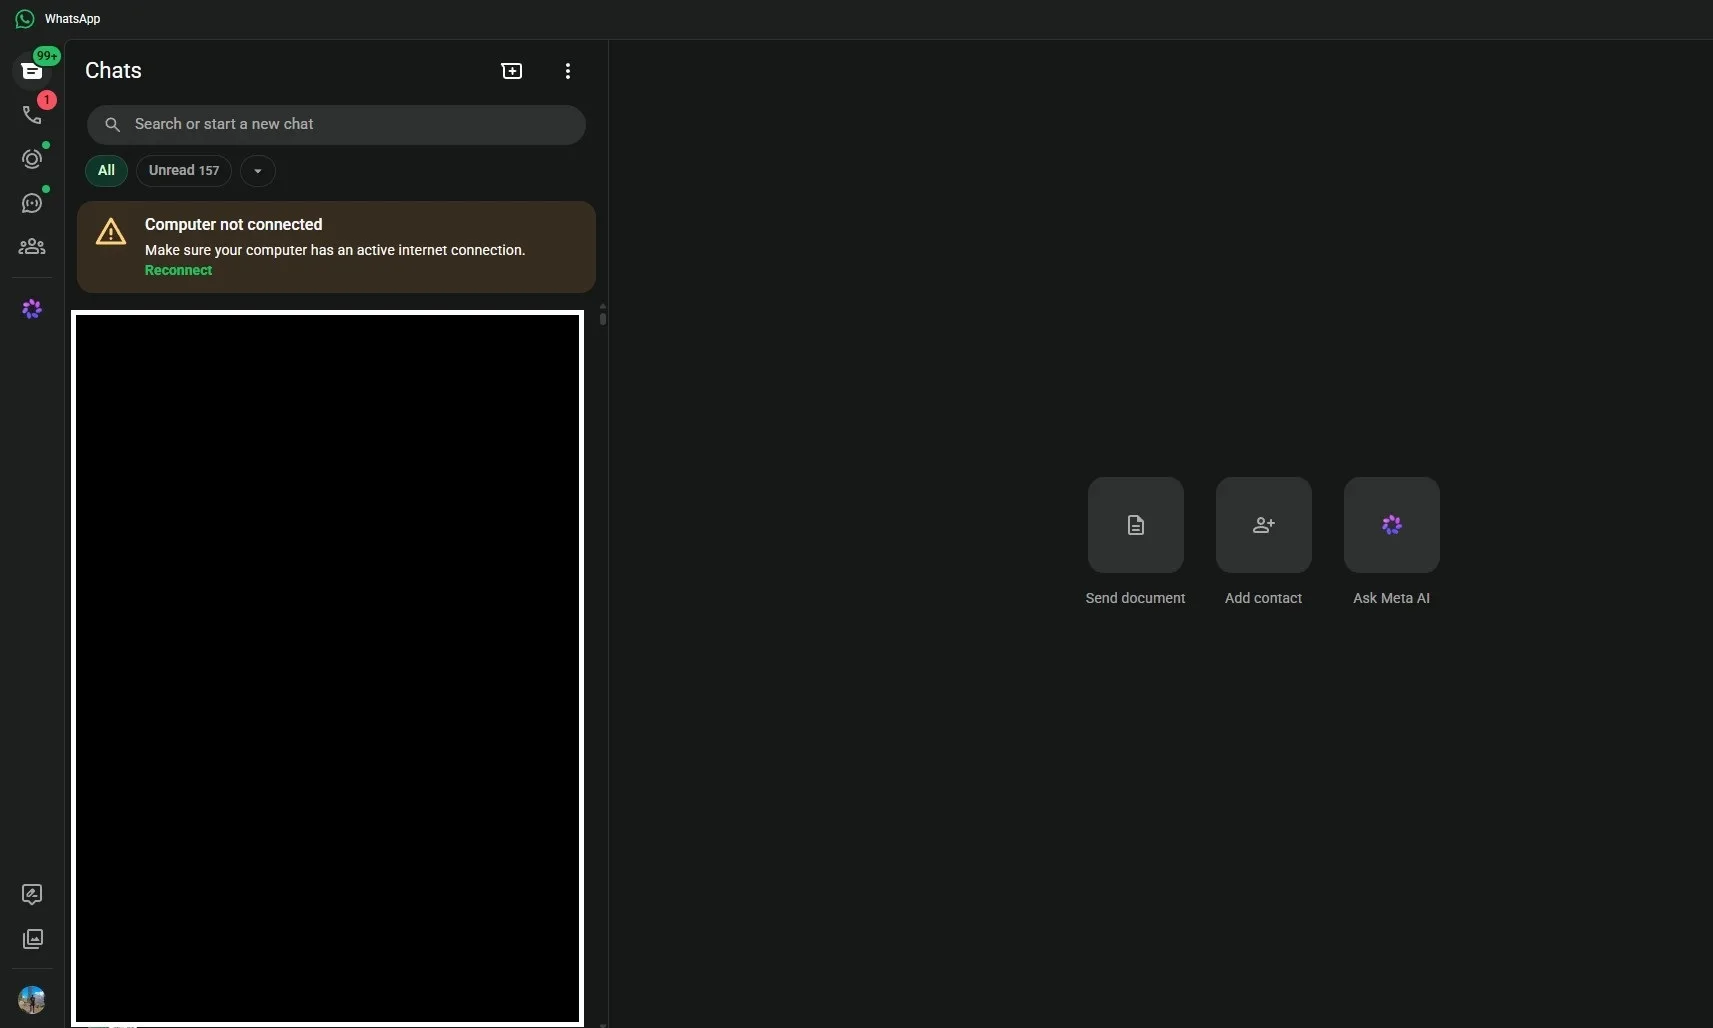Screen dimensions: 1713x1028
Task: Open the three-dot menu in Chats
Action: coord(567,71)
